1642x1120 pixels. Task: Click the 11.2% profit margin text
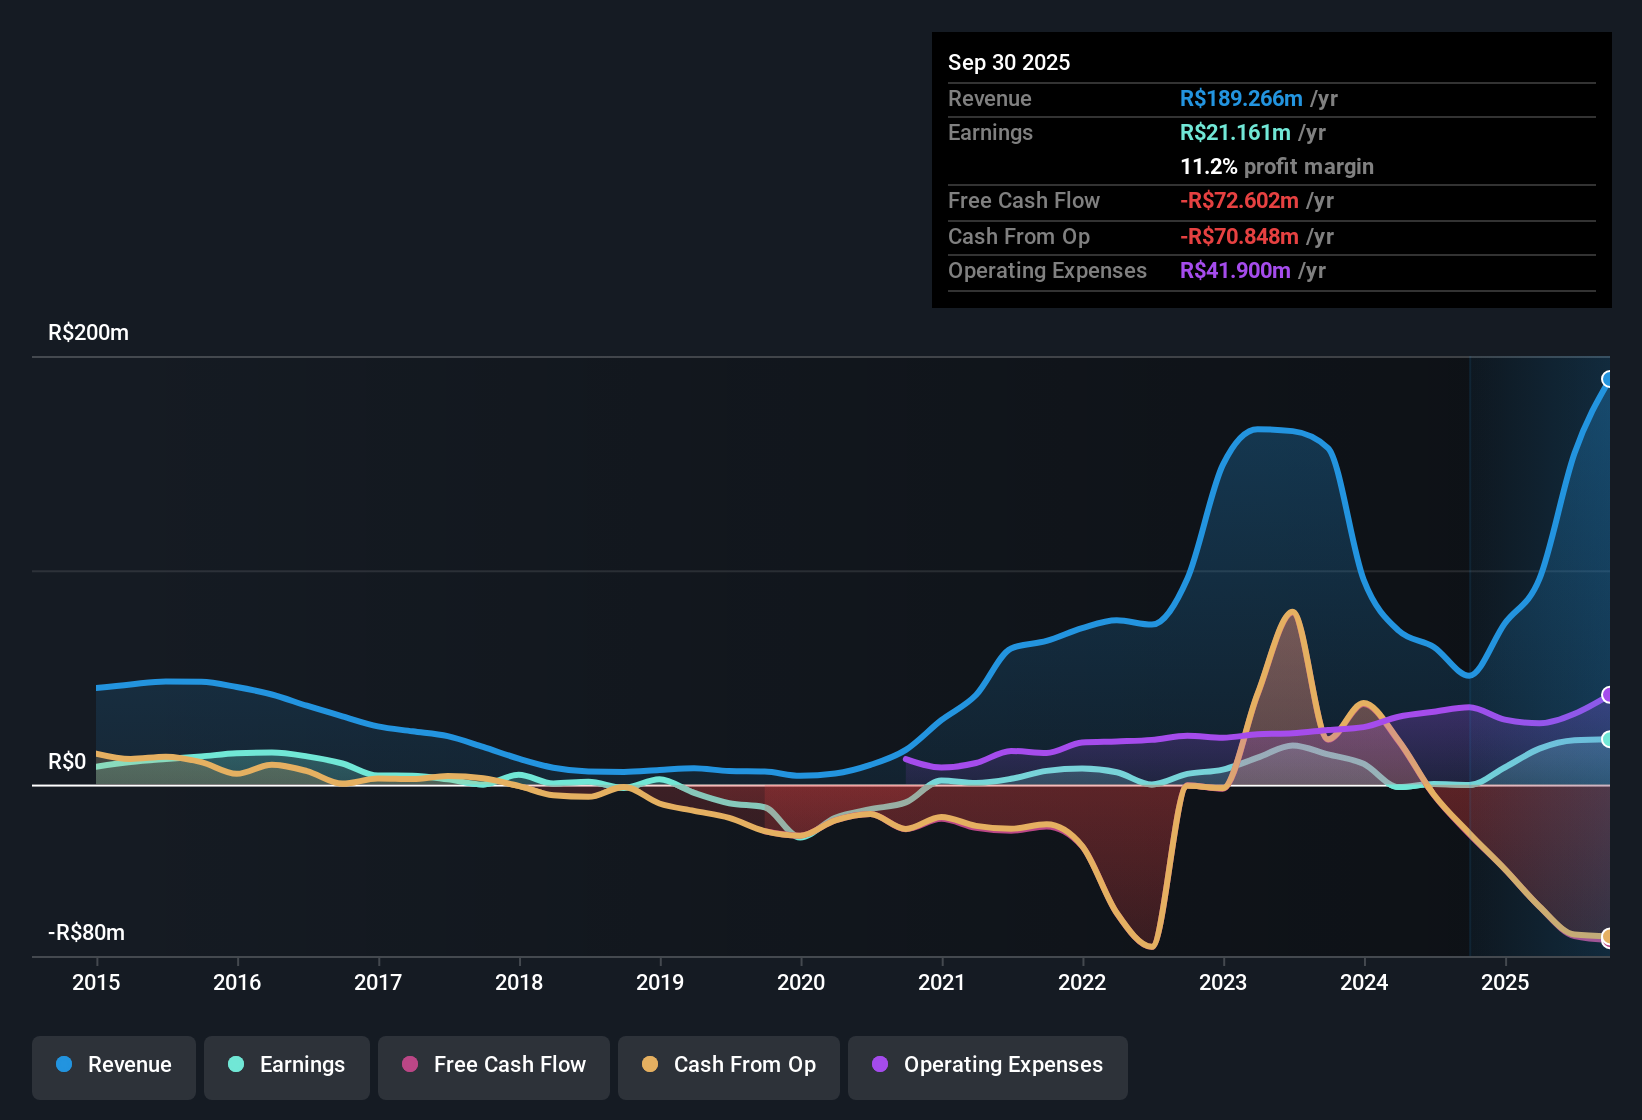1278,166
